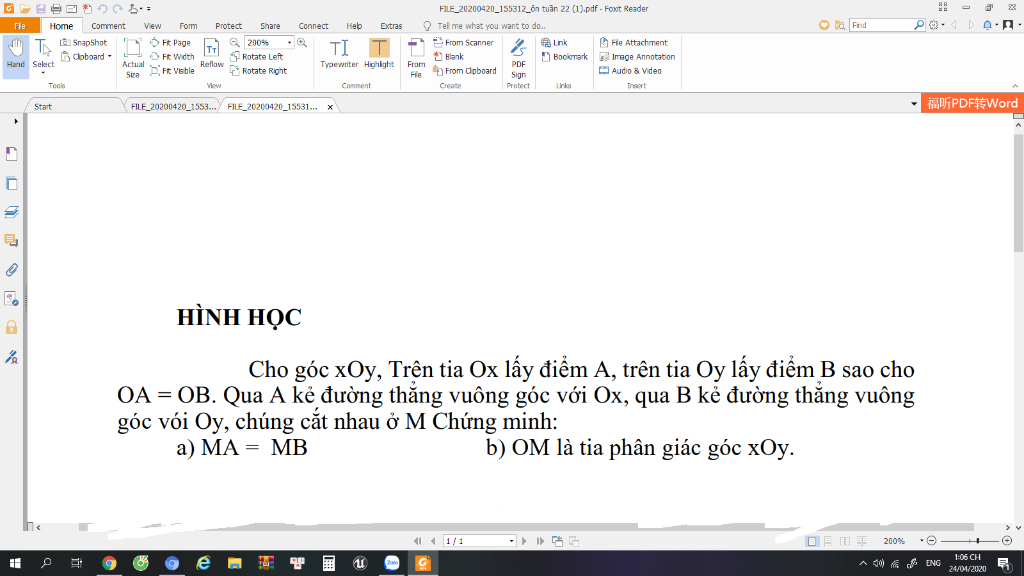1024x576 pixels.
Task: Go to next page
Action: 524,541
